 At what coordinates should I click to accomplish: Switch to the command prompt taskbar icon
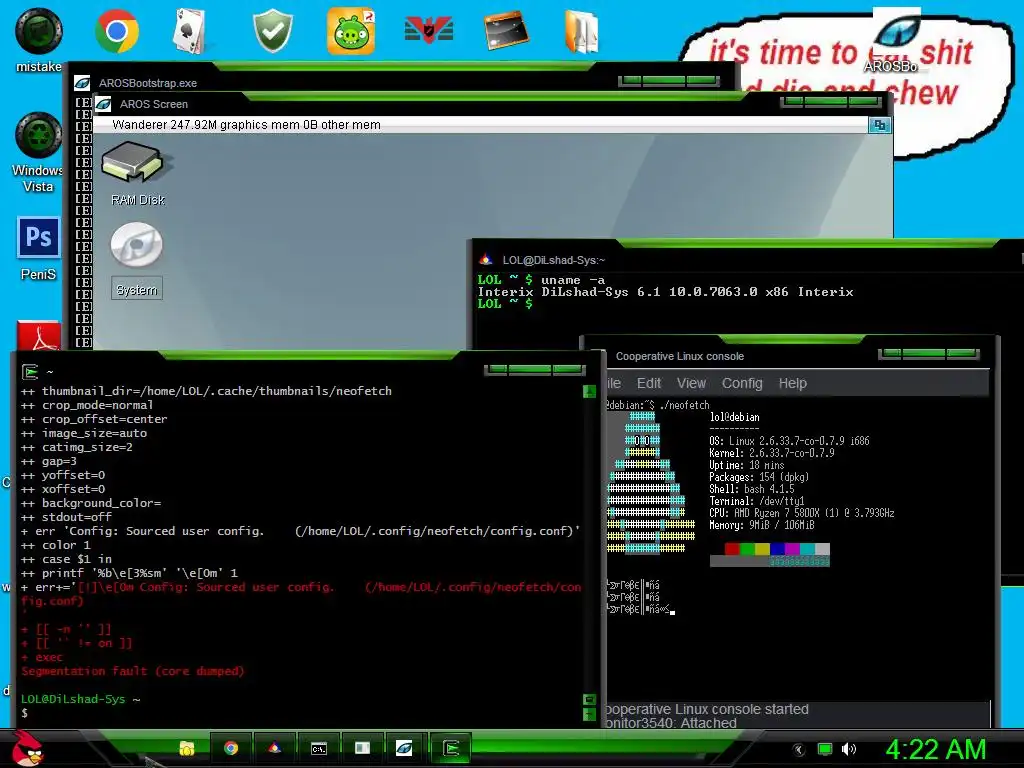point(319,748)
